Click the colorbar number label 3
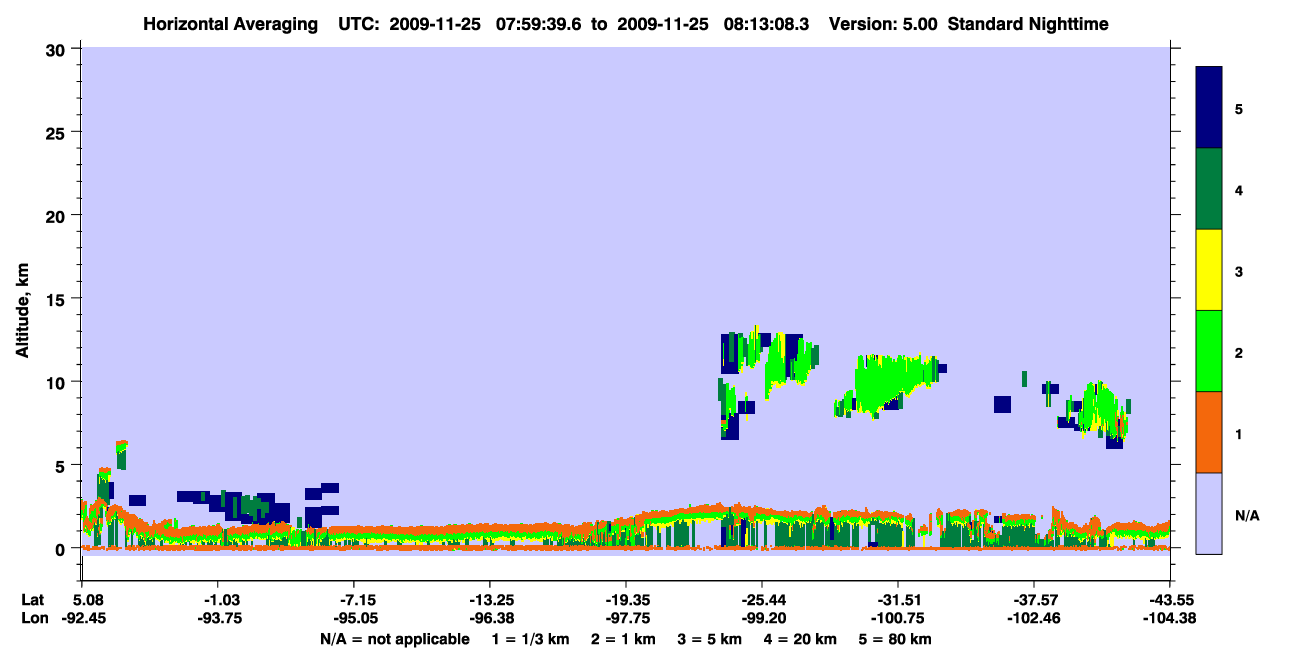This screenshot has width=1300, height=667. (x=1239, y=270)
